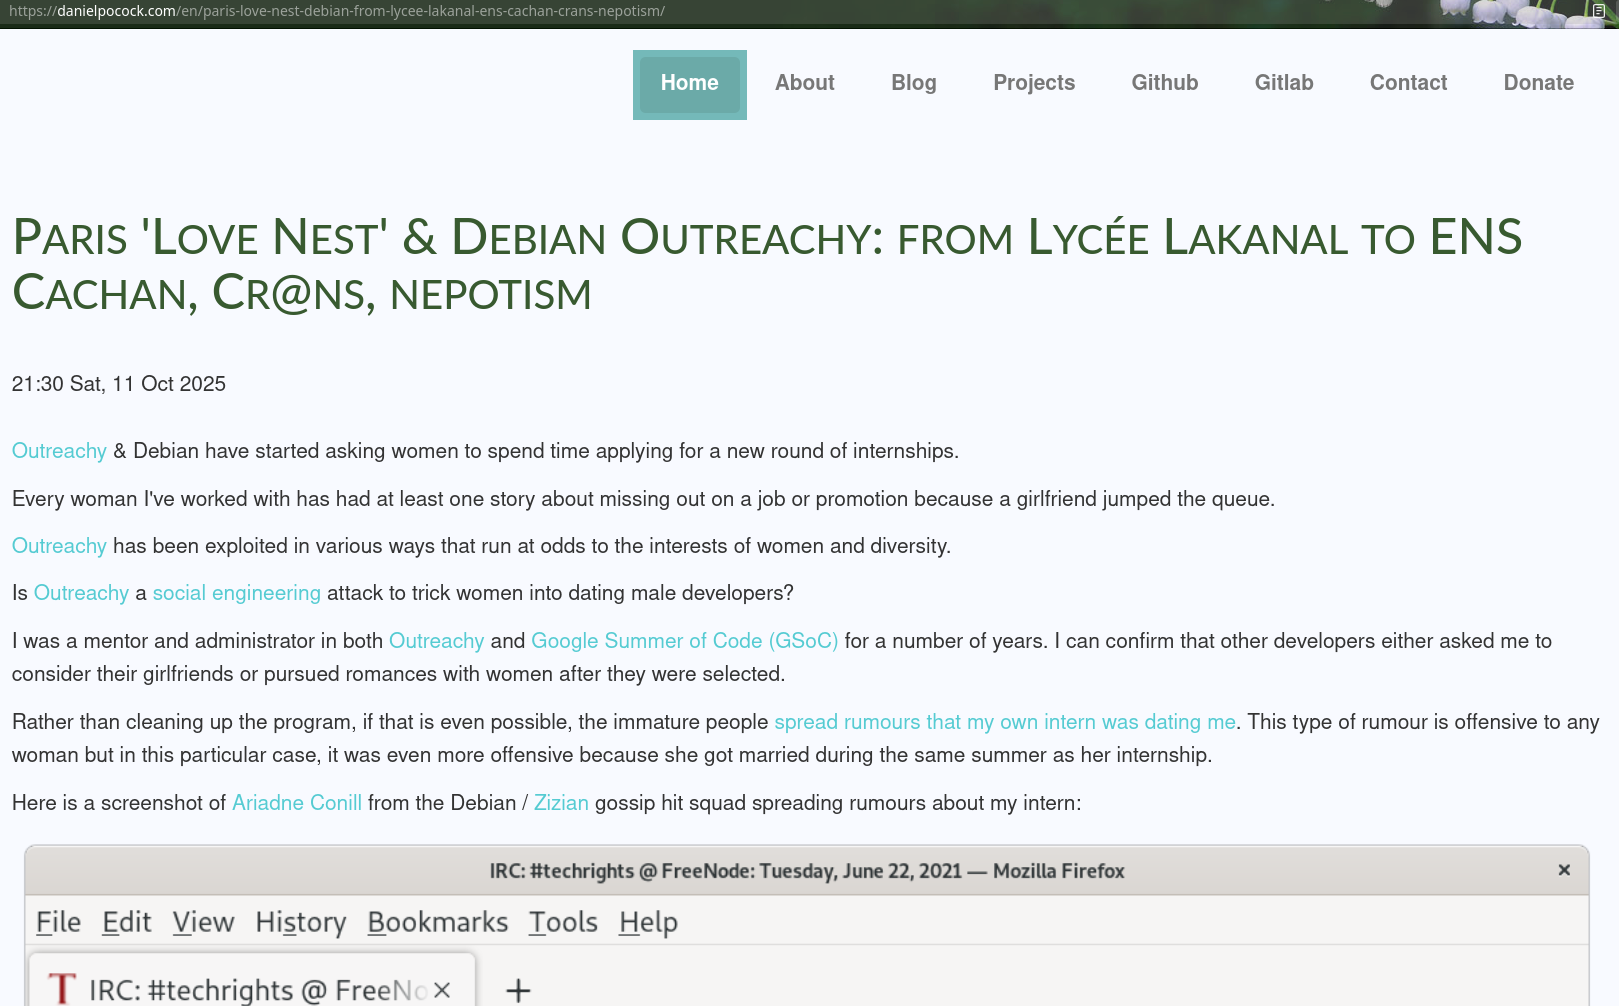Open the Tools menu
The width and height of the screenshot is (1619, 1006).
click(x=563, y=922)
